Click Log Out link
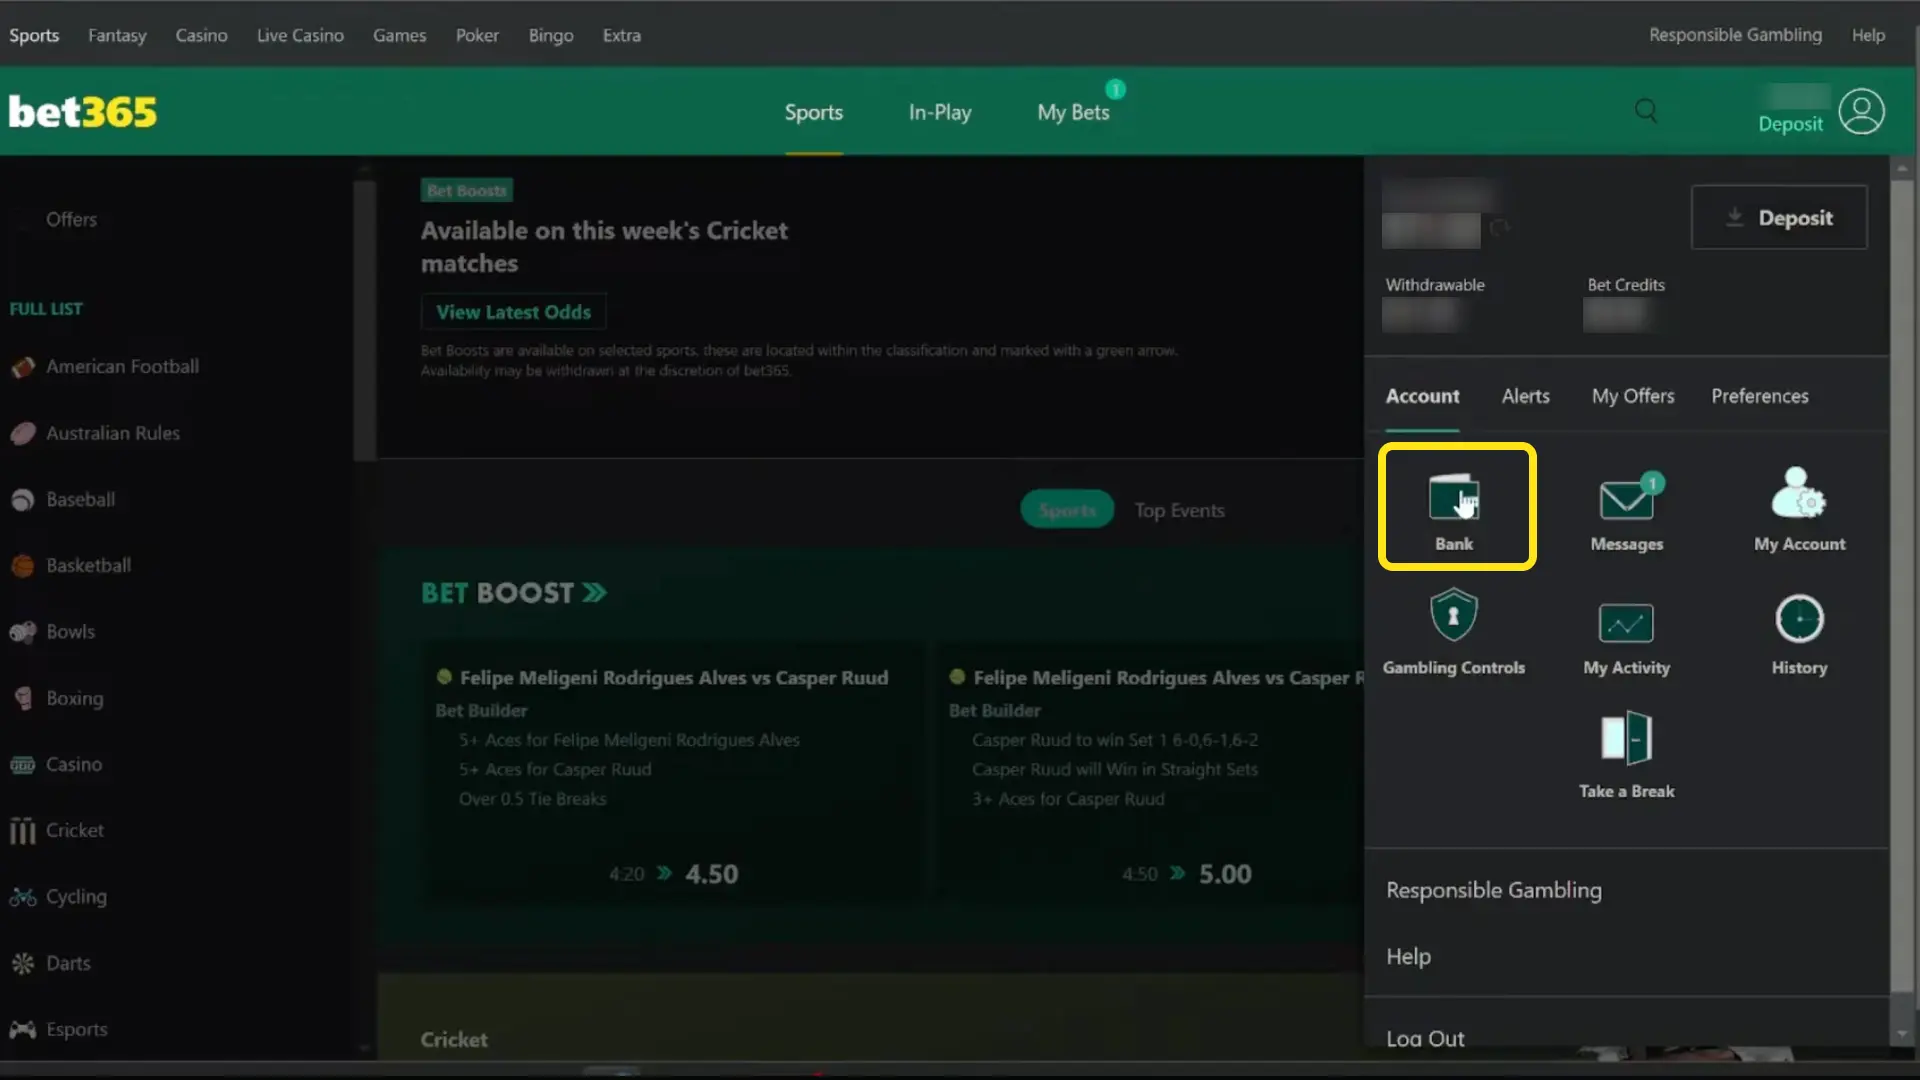Viewport: 1920px width, 1080px height. 1425,1038
